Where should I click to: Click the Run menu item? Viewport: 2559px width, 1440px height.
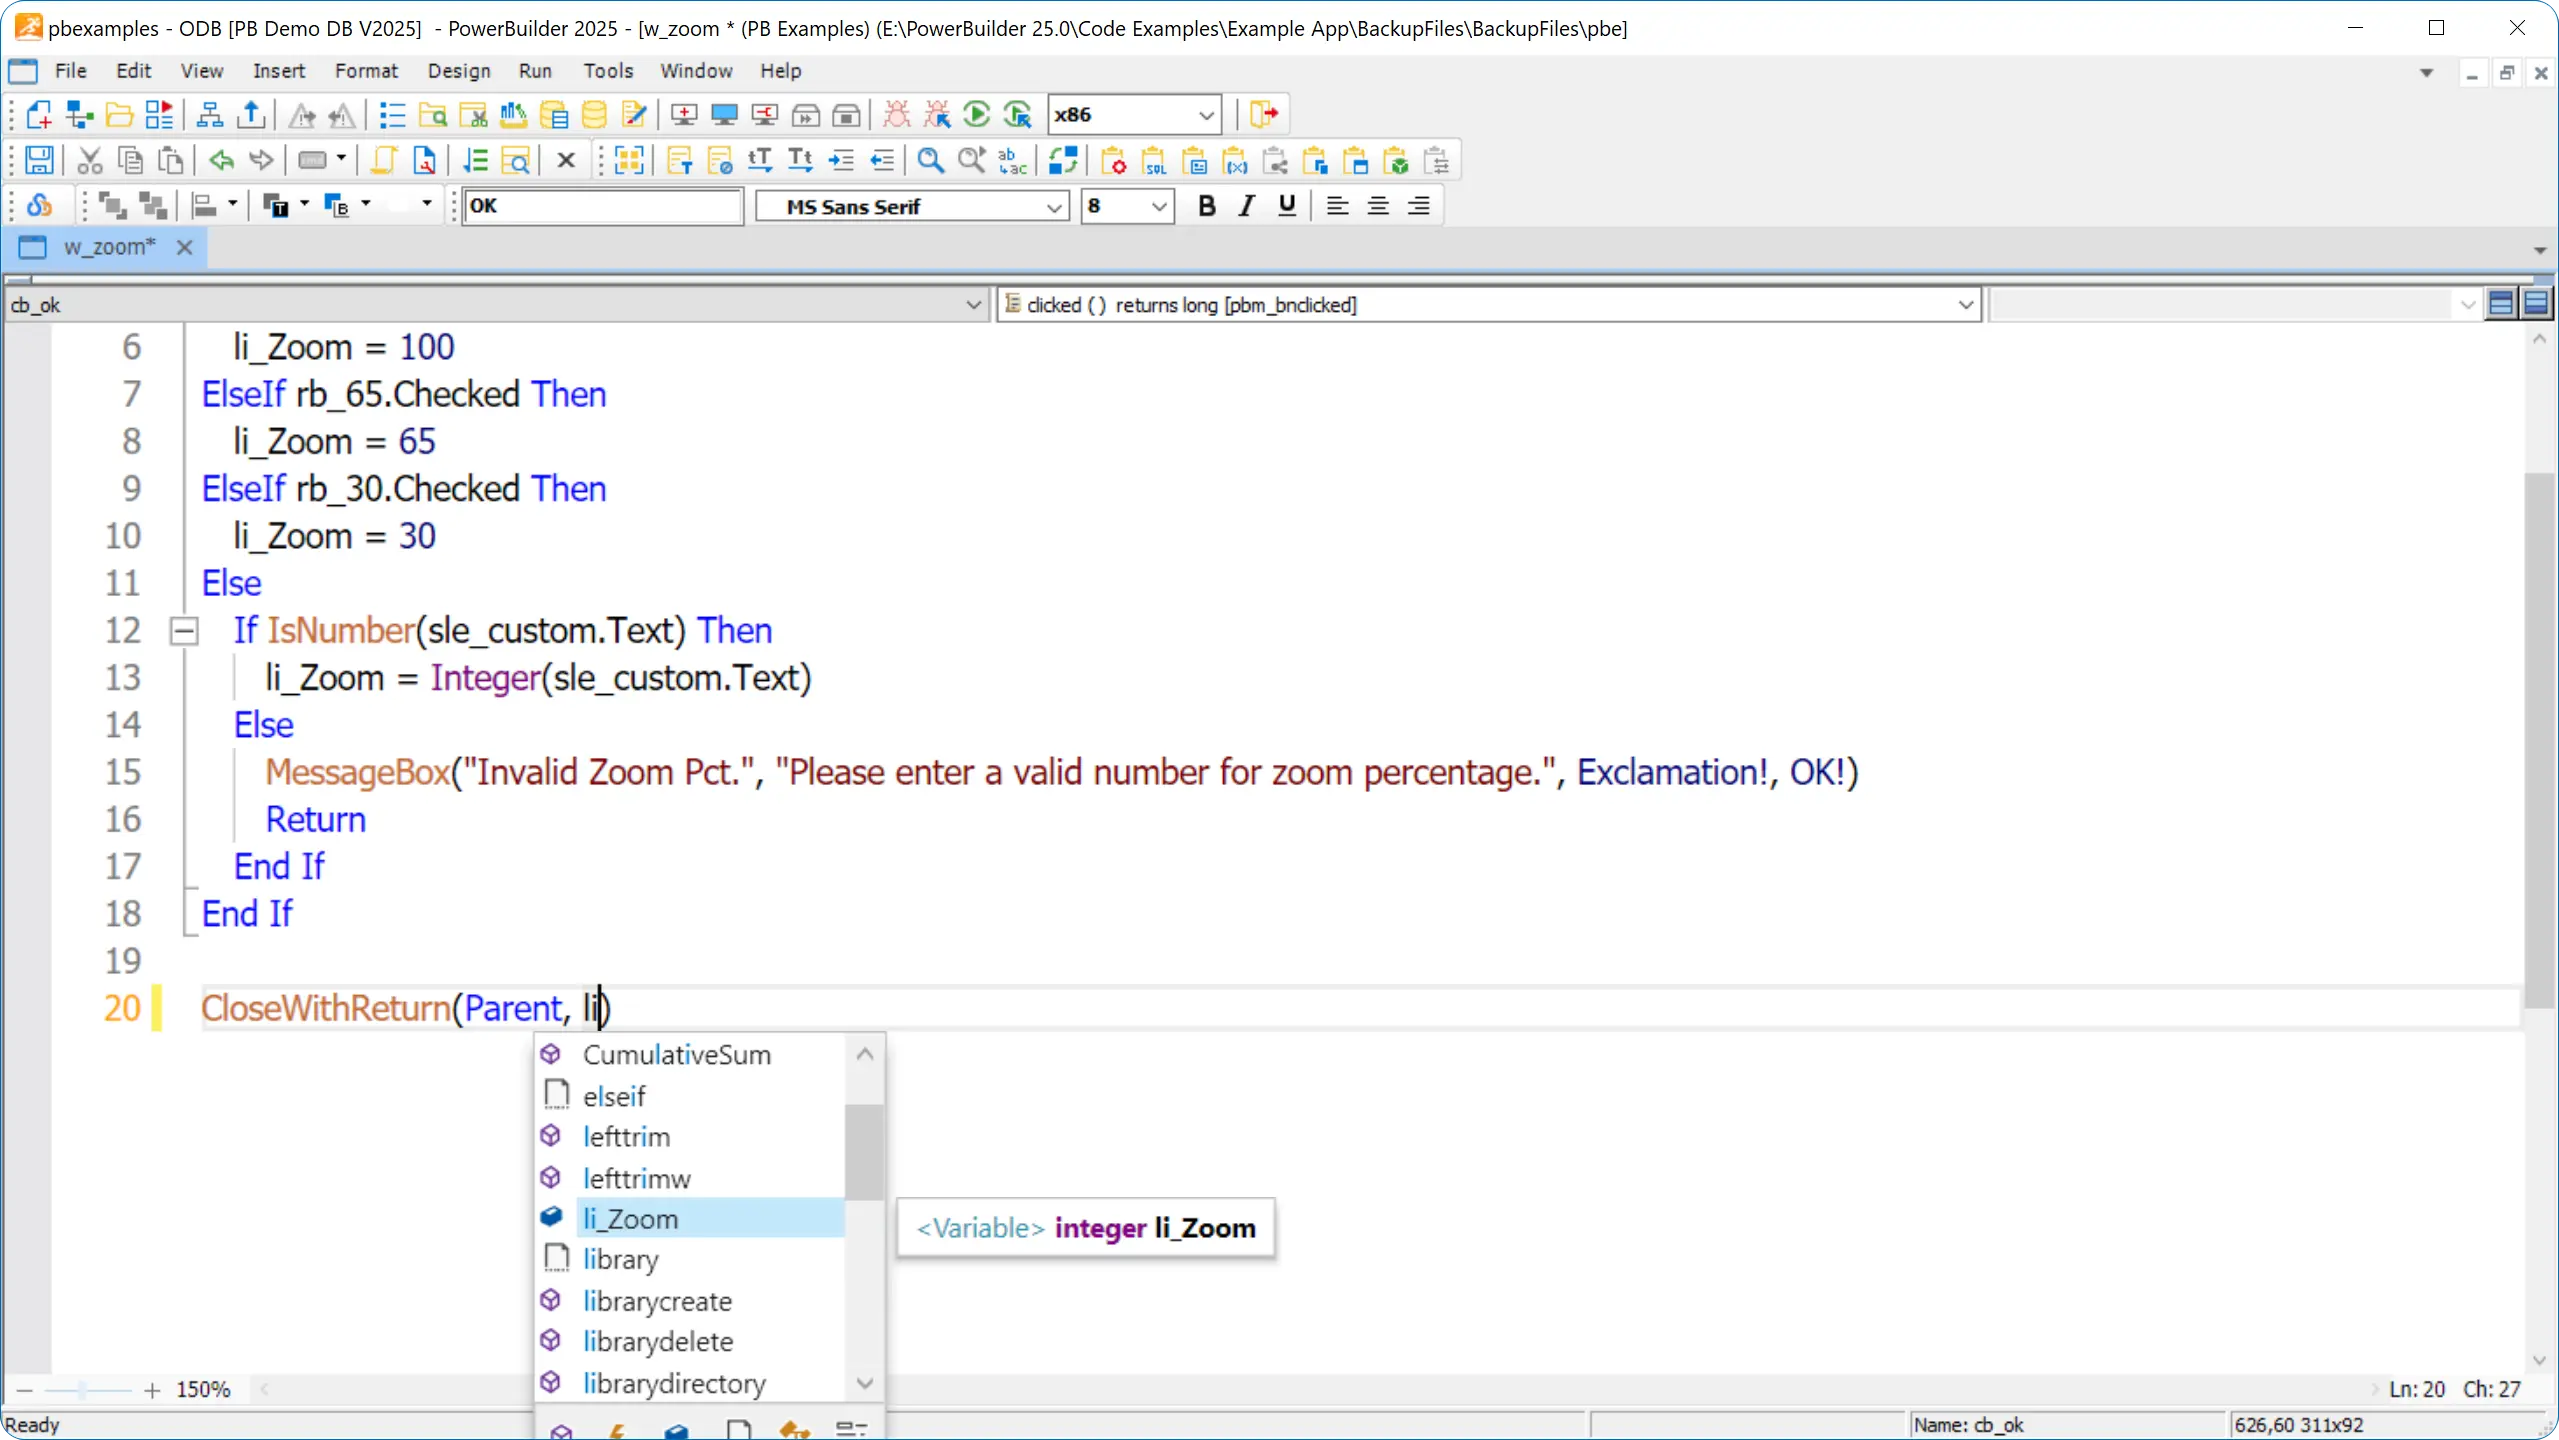point(536,70)
